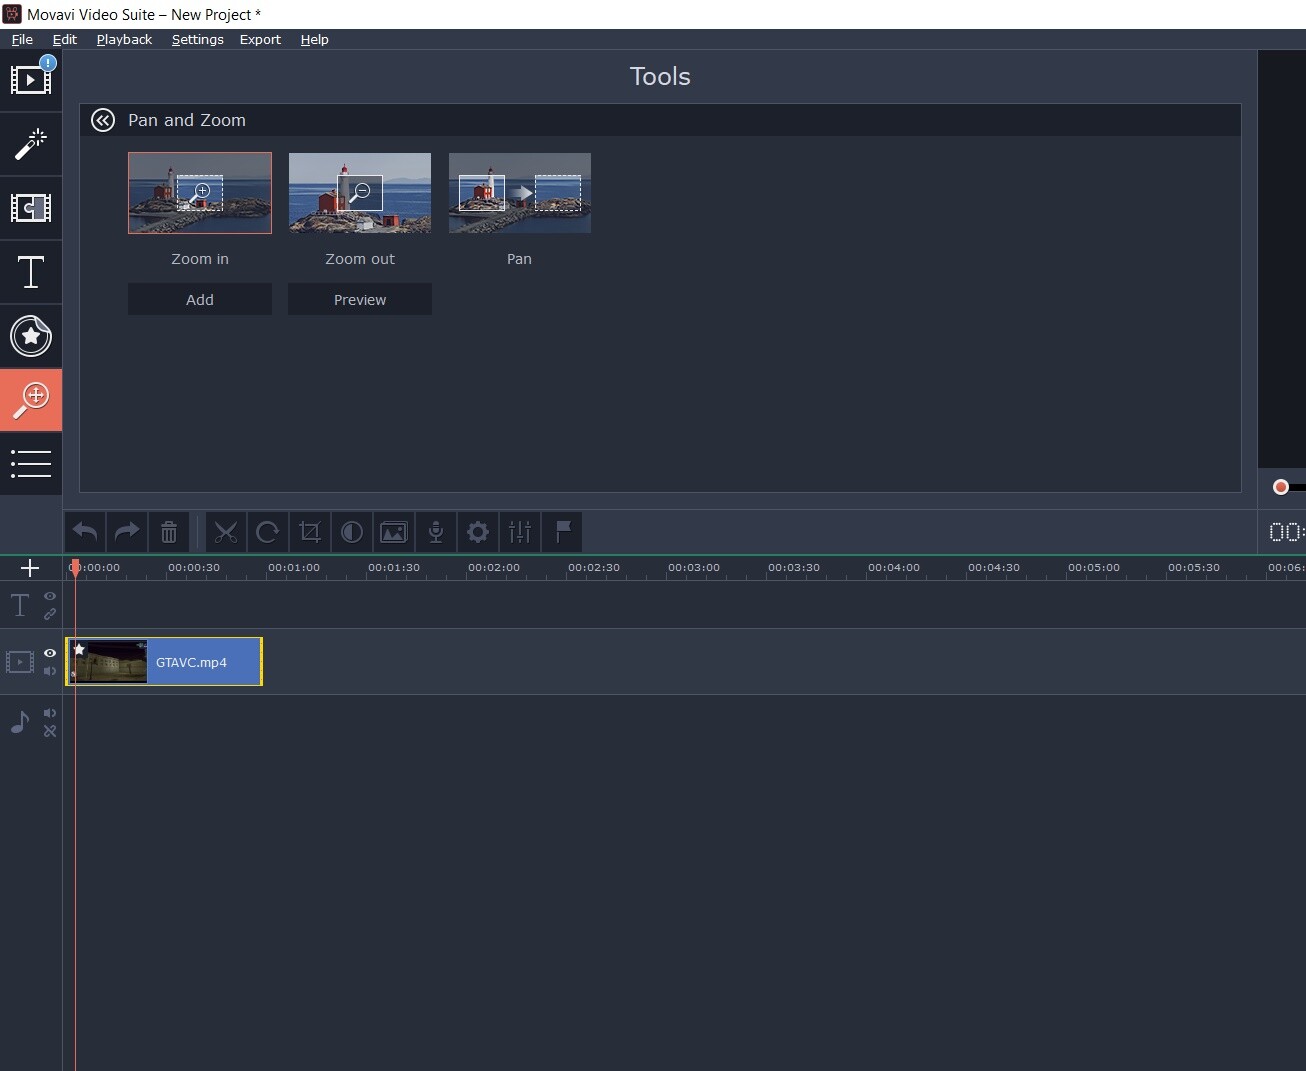Select the GTAVC.mp4 clip on timeline
This screenshot has height=1071, width=1306.
(164, 662)
